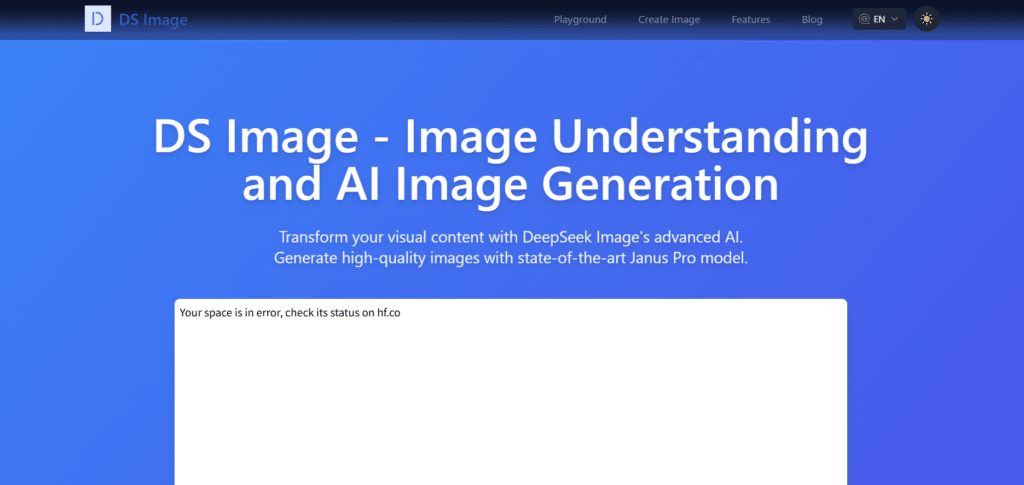Click the DS Image logo icon
This screenshot has height=485, width=1024.
pos(98,19)
